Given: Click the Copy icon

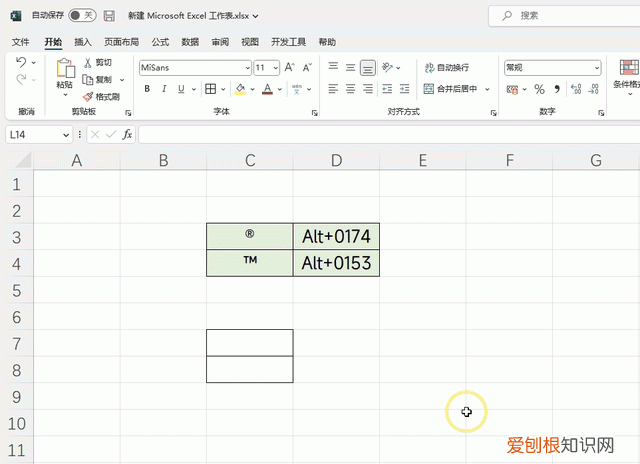Looking at the screenshot, I should 87,80.
